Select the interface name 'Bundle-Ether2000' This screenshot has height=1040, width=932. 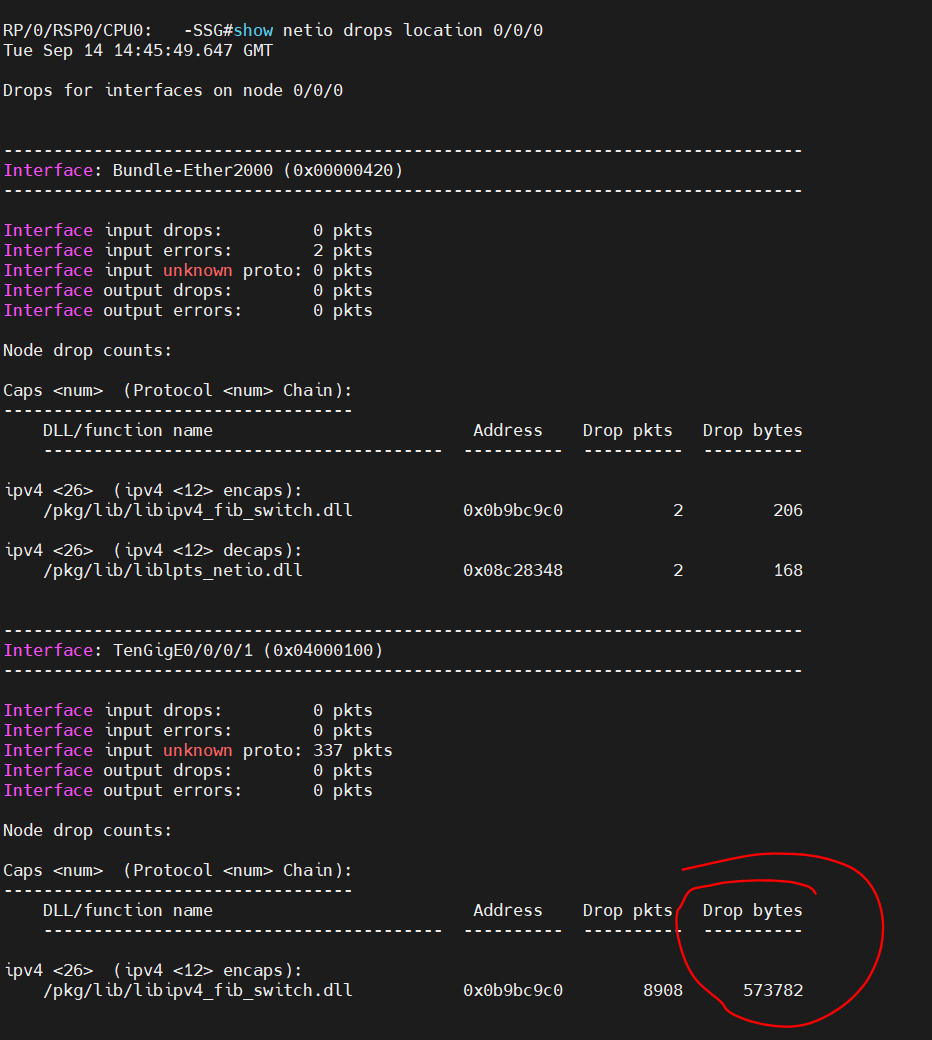[193, 170]
